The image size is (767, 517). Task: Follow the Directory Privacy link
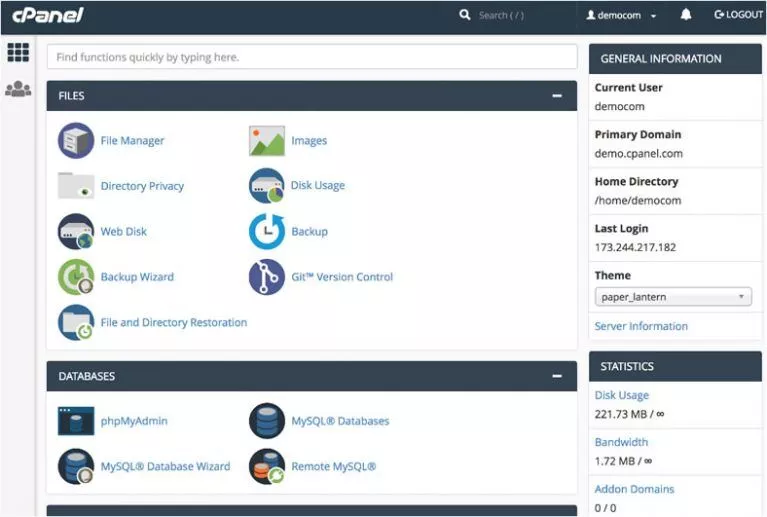[x=142, y=186]
